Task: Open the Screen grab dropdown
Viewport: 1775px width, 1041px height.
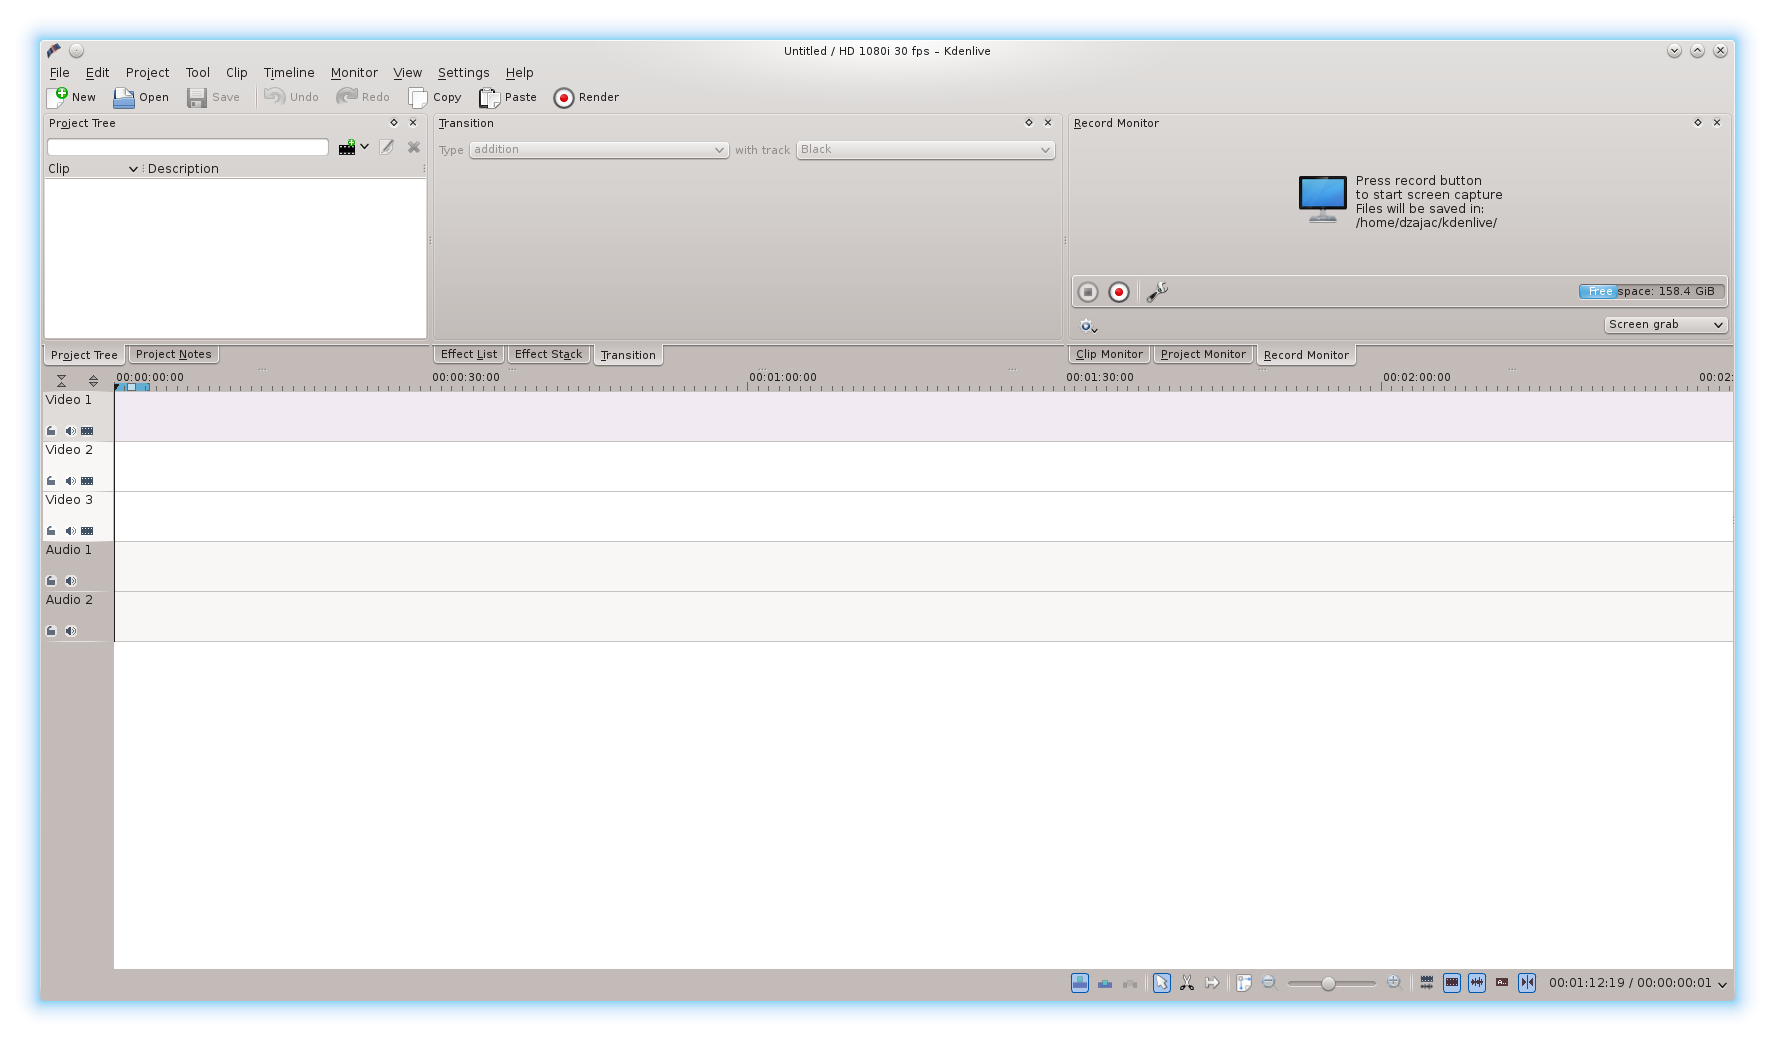Action: (1666, 325)
